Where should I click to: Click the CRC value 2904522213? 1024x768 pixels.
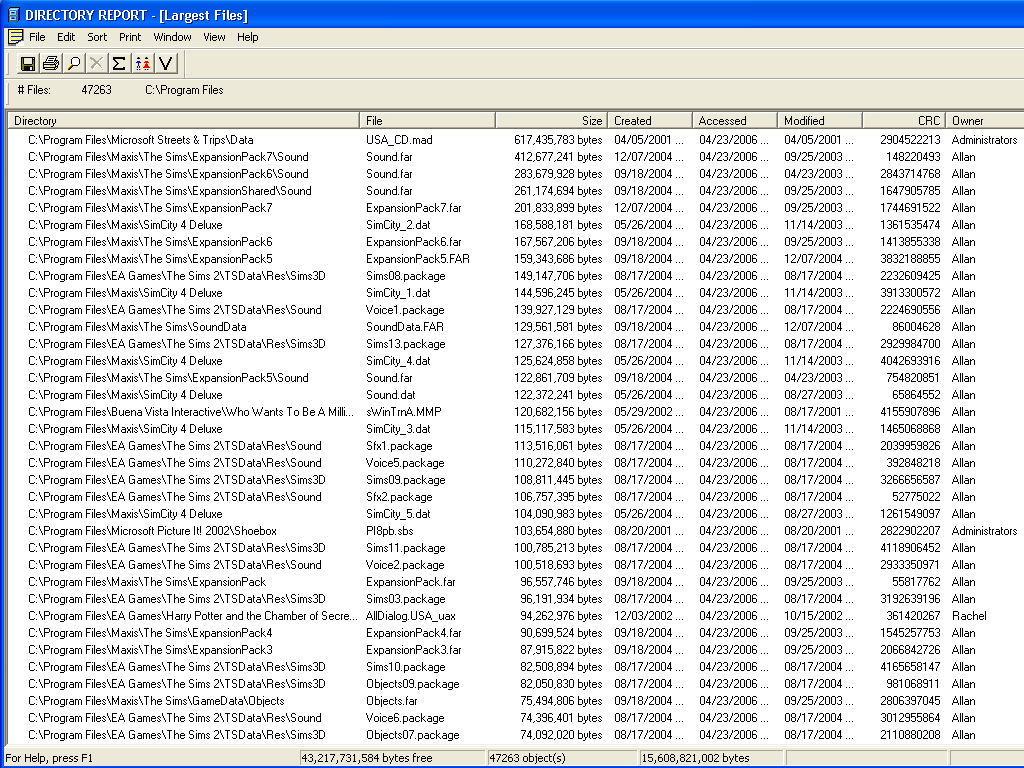pyautogui.click(x=910, y=140)
